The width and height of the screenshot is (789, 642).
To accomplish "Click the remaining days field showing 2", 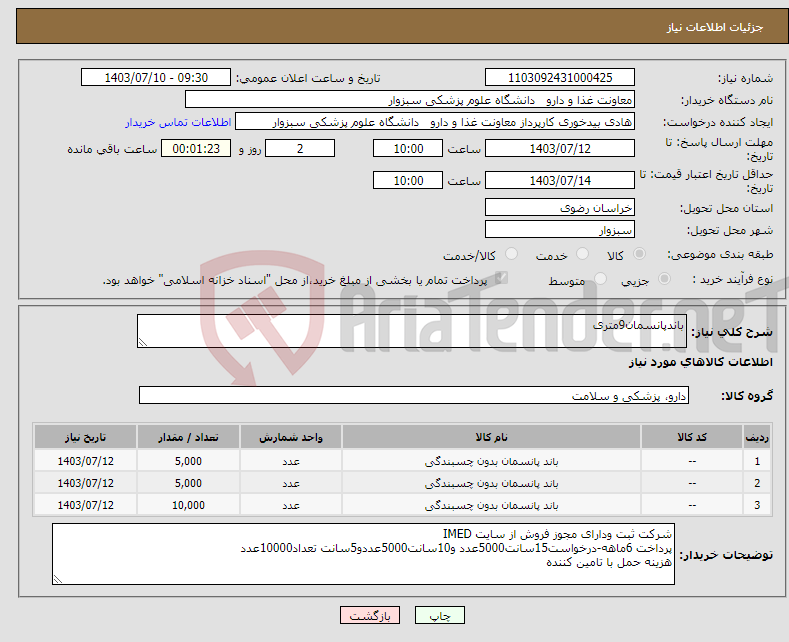I will pos(300,148).
